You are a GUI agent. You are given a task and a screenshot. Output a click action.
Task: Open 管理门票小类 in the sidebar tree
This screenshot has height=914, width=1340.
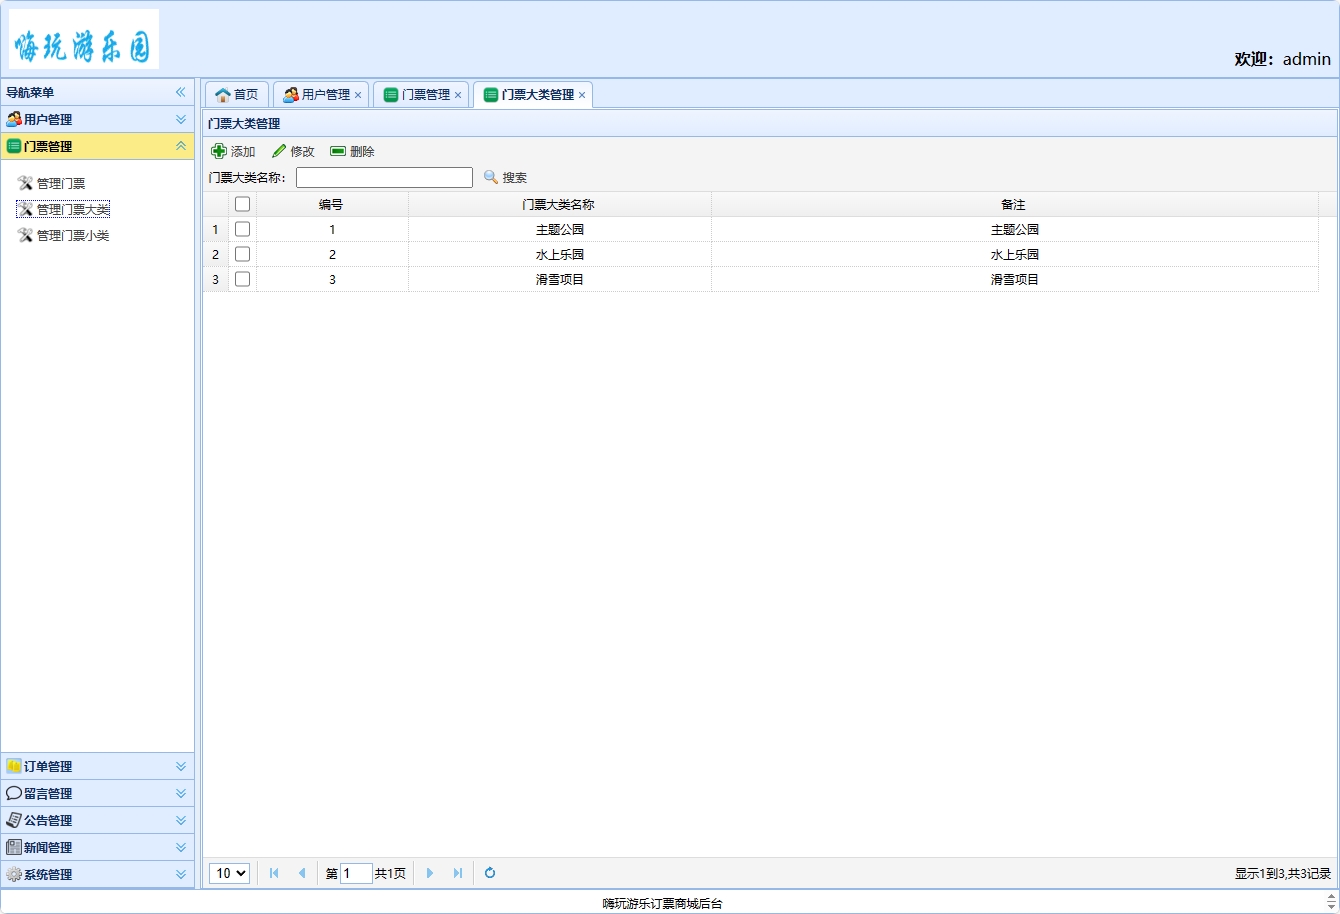tap(73, 235)
